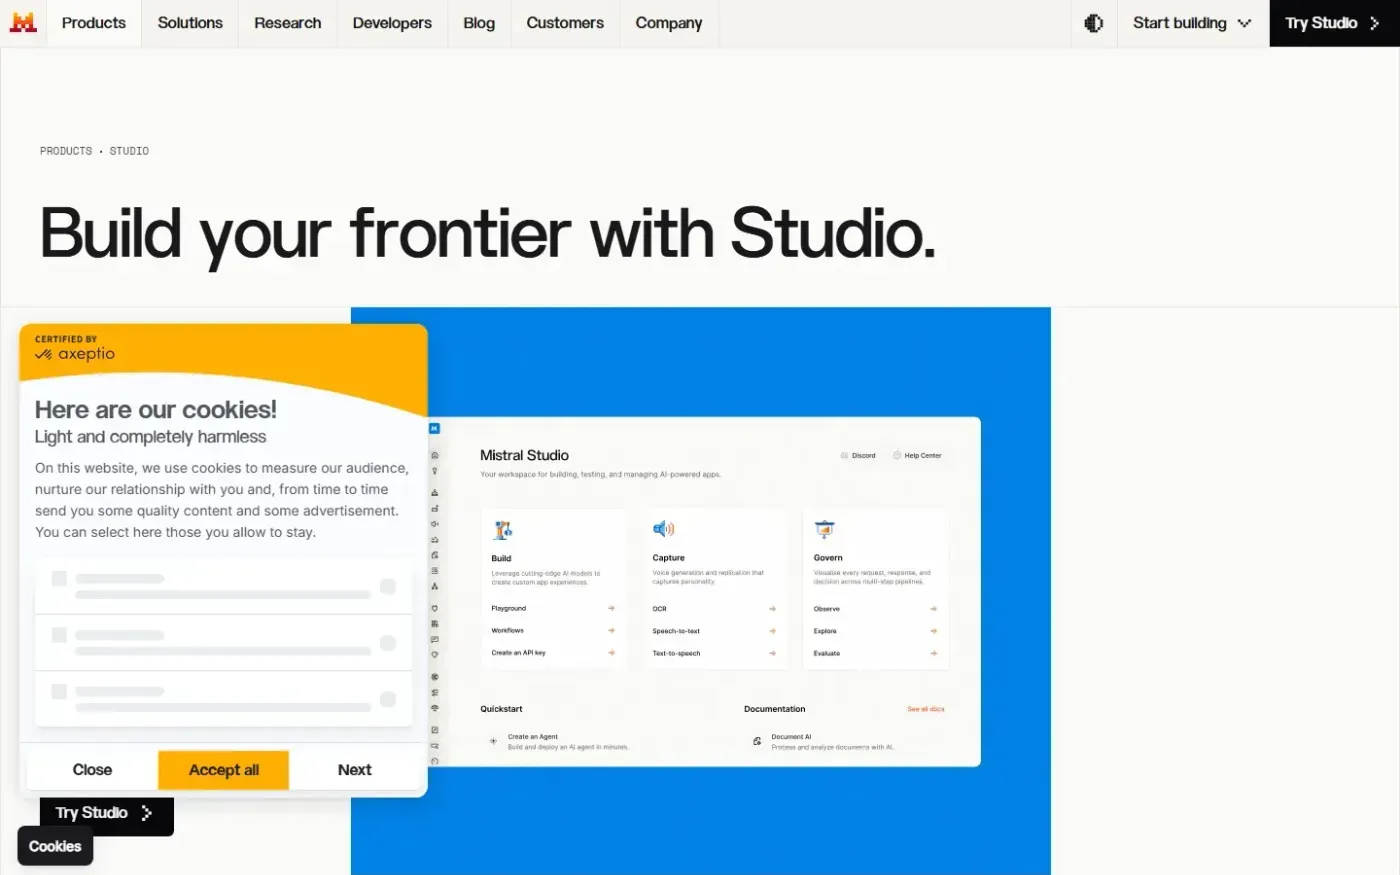
Task: Click the arrow beside Workflows
Action: [x=611, y=631]
